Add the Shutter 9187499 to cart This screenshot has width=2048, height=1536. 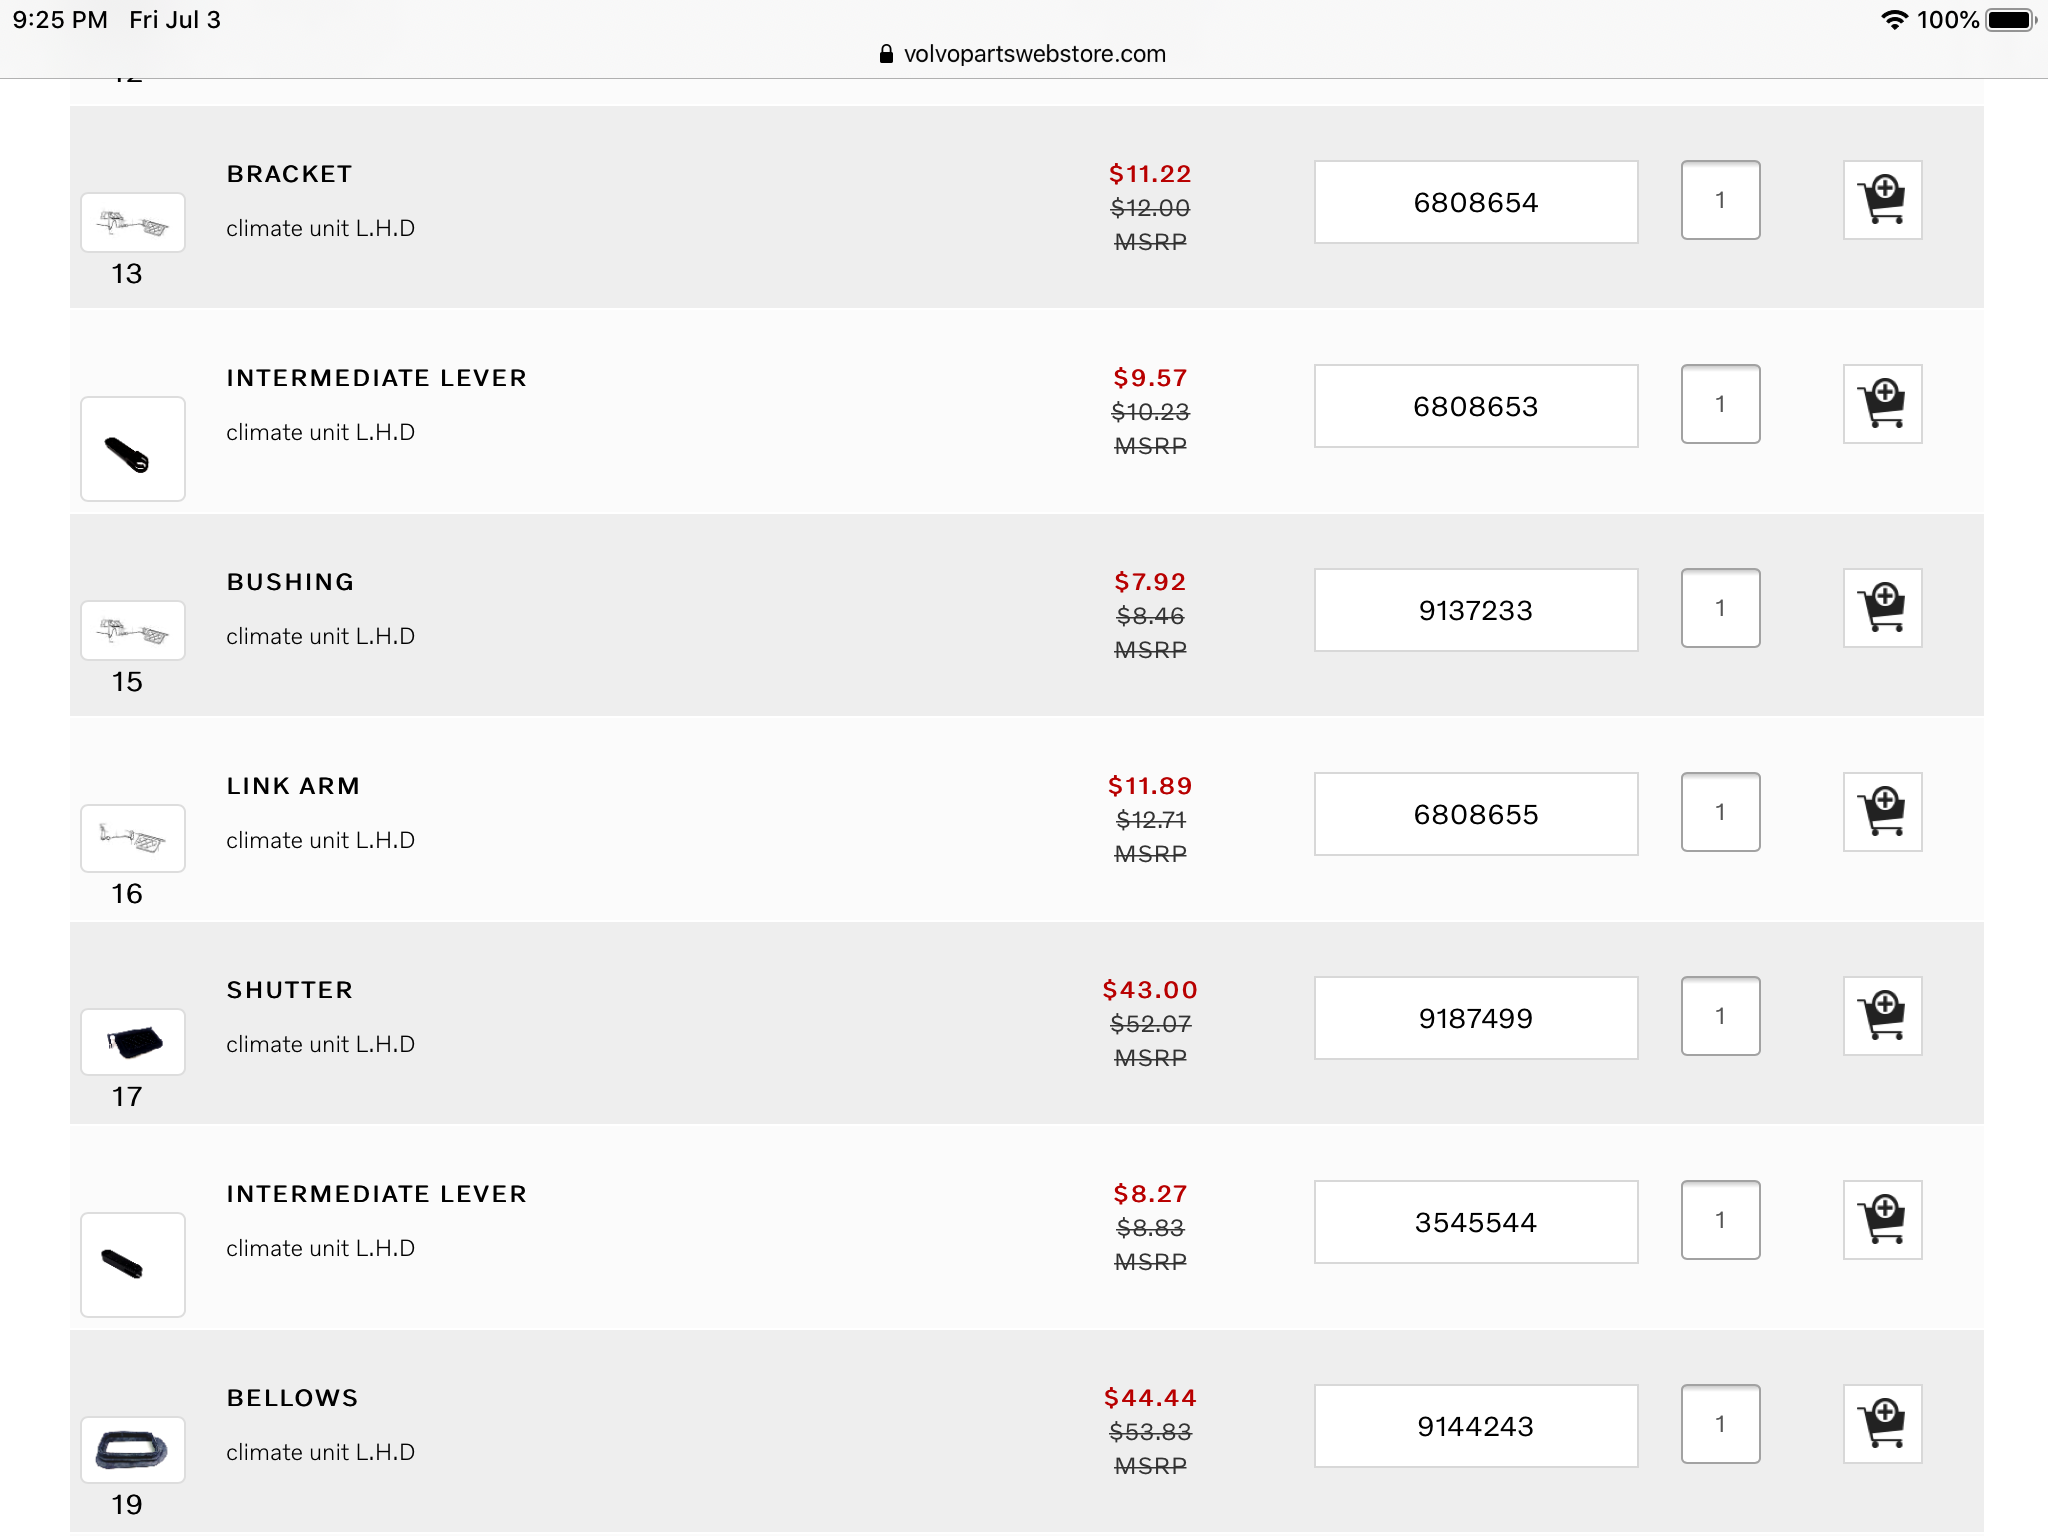pos(1882,1017)
